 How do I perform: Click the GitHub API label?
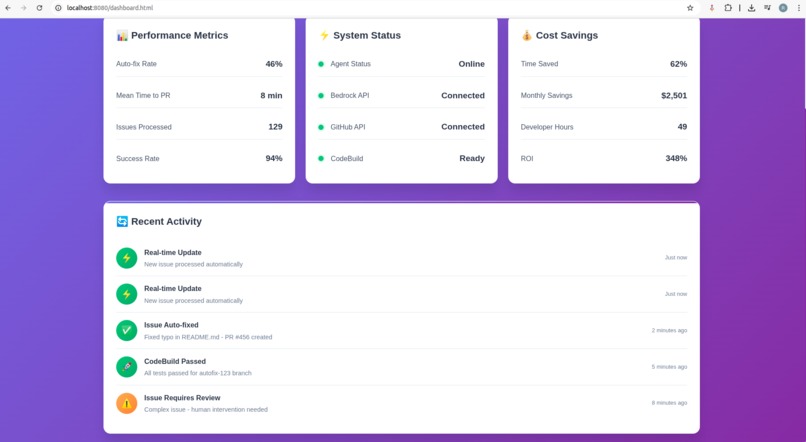click(x=348, y=127)
